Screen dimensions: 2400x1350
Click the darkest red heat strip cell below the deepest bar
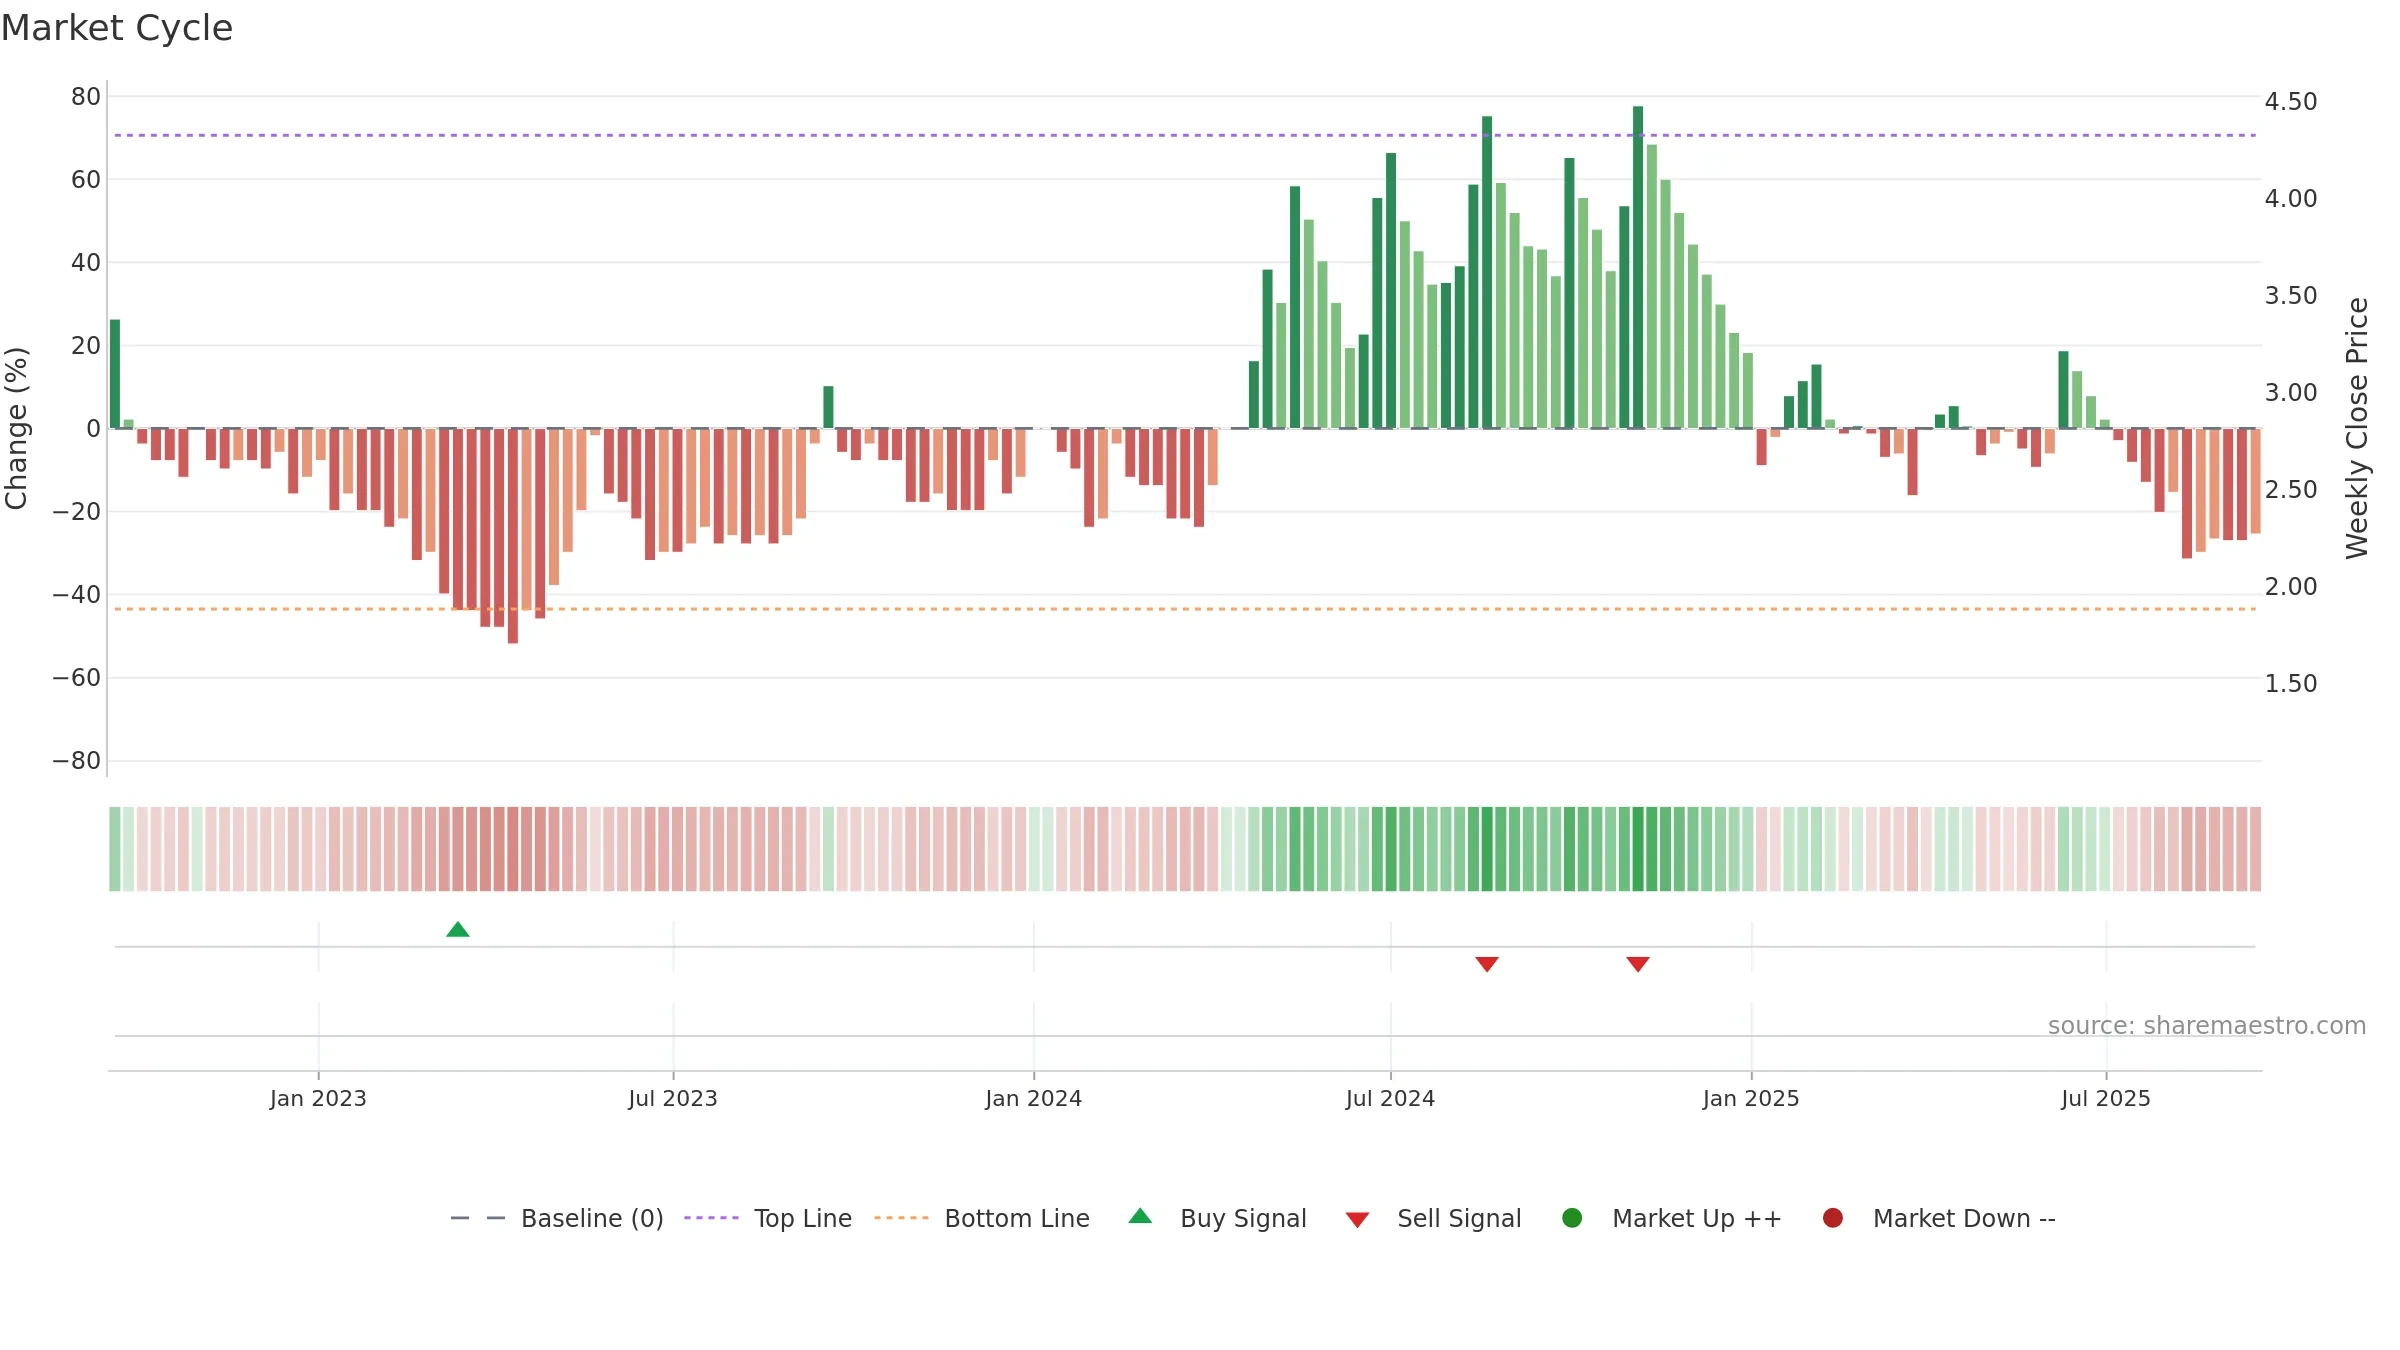[513, 849]
